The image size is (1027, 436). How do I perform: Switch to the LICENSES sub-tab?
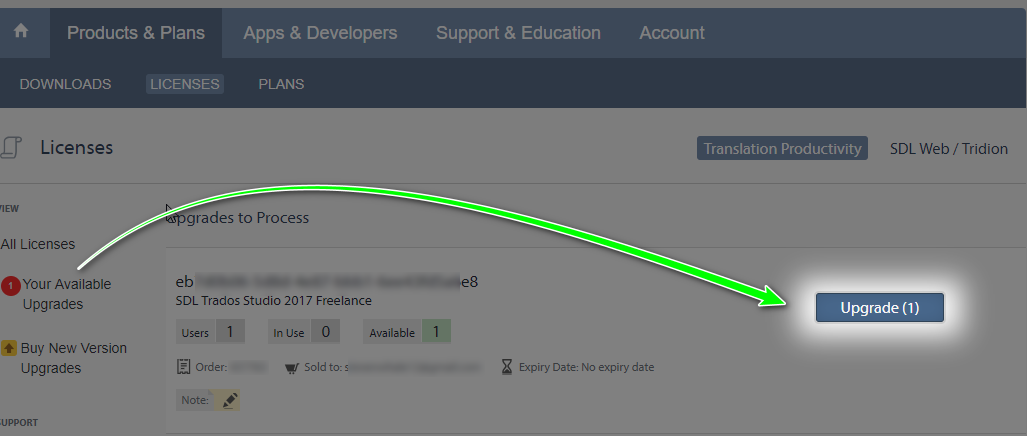pos(185,84)
